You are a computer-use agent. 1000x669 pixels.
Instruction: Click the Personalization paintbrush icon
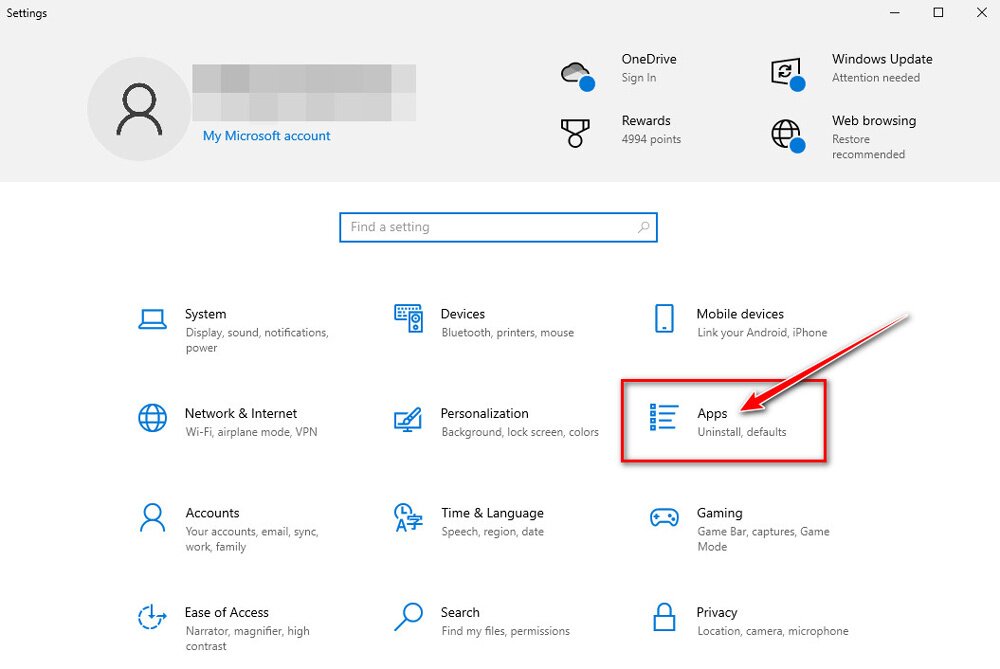(408, 419)
